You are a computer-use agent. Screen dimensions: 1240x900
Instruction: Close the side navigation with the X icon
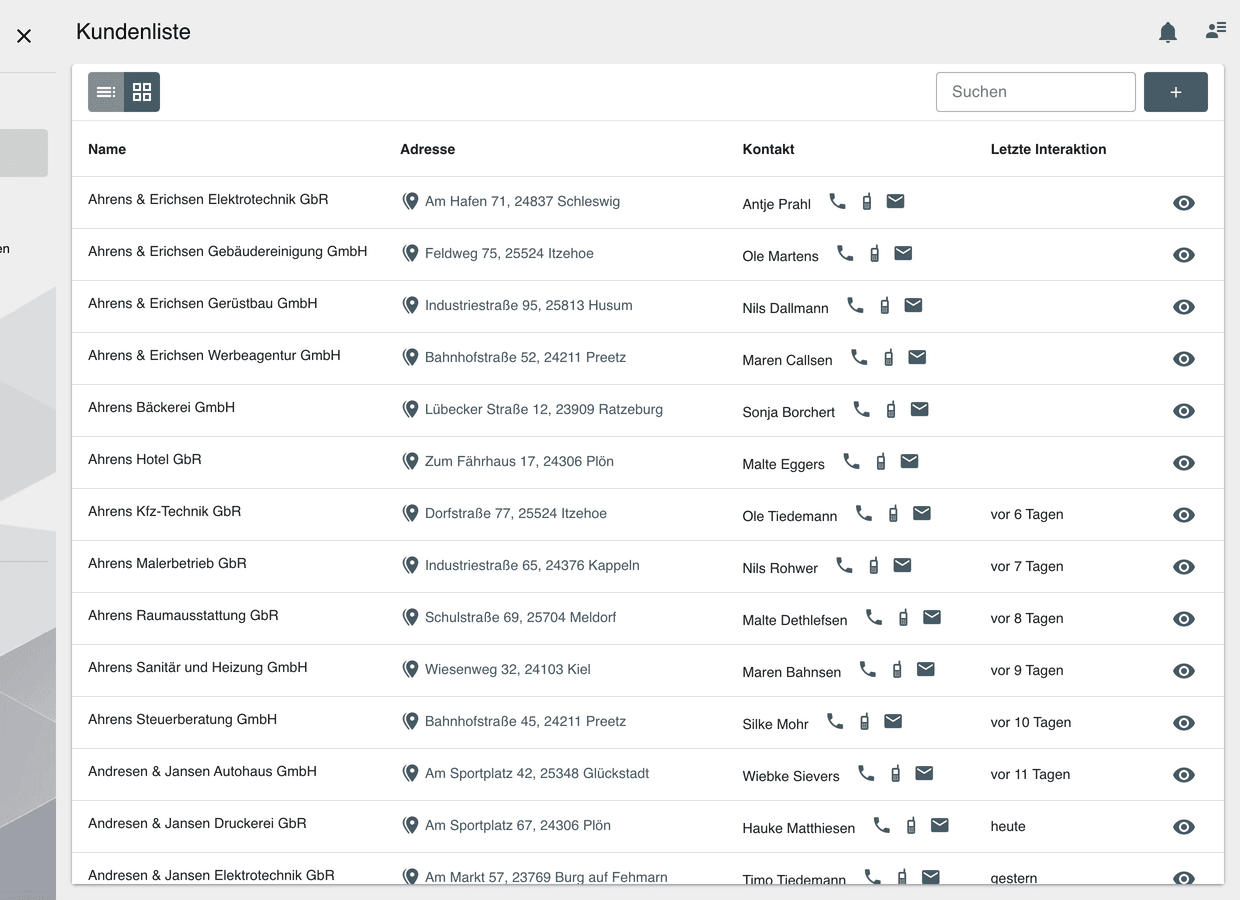[24, 36]
